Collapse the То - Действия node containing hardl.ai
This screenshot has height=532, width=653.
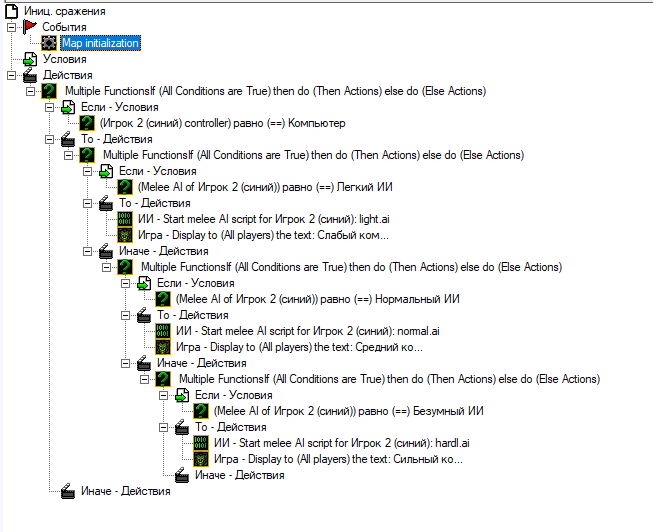[x=163, y=427]
